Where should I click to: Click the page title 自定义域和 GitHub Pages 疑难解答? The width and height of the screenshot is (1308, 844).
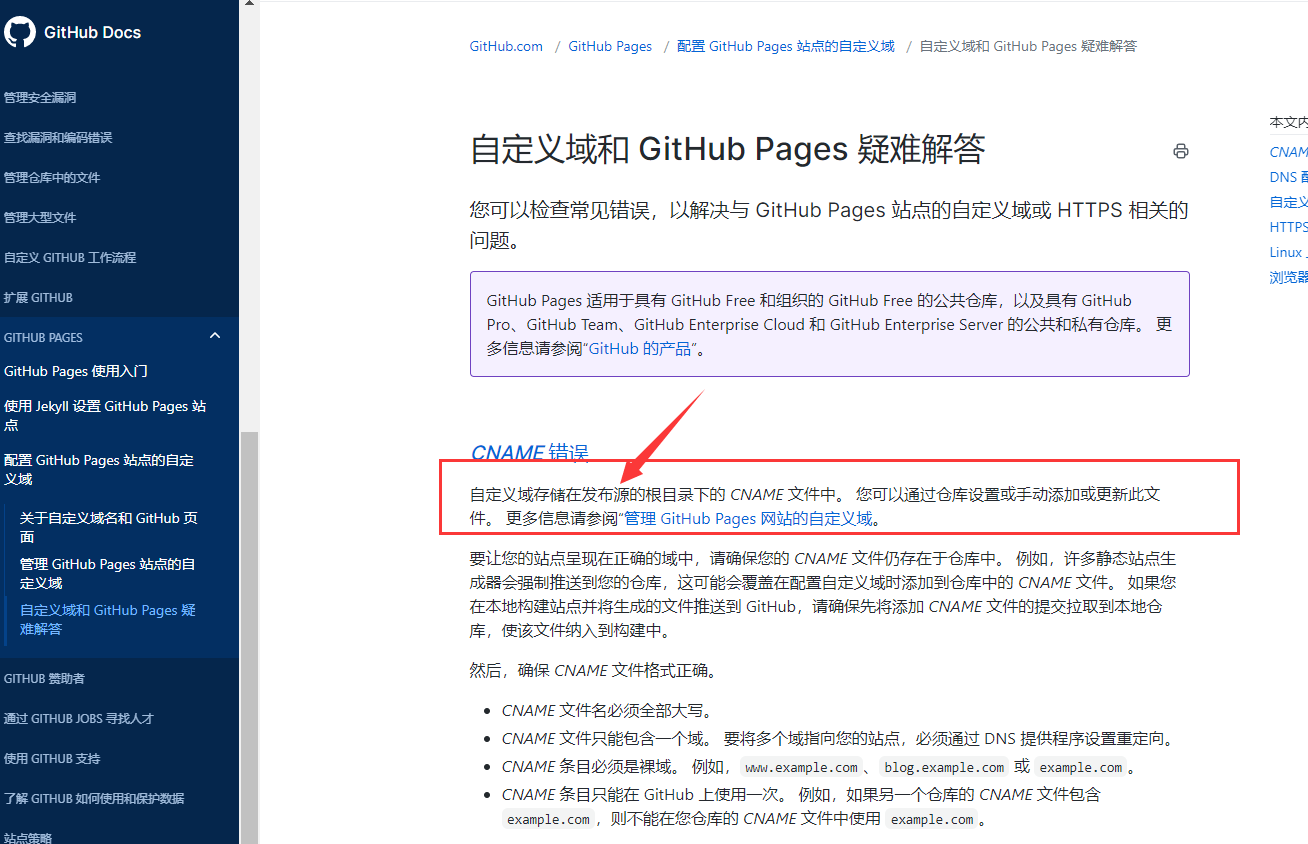[728, 150]
